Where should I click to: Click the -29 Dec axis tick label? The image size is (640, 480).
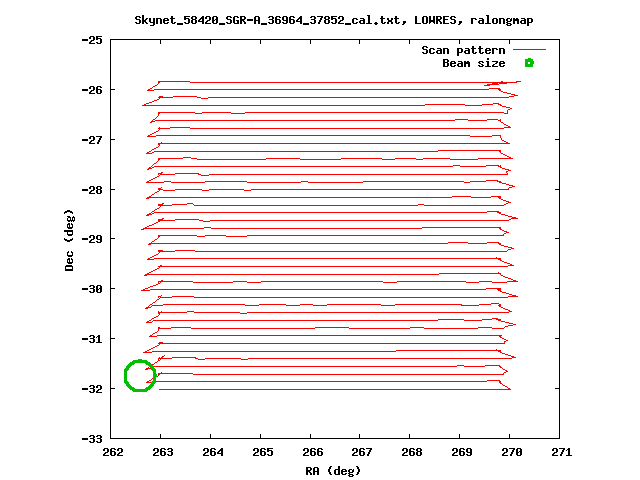click(92, 239)
